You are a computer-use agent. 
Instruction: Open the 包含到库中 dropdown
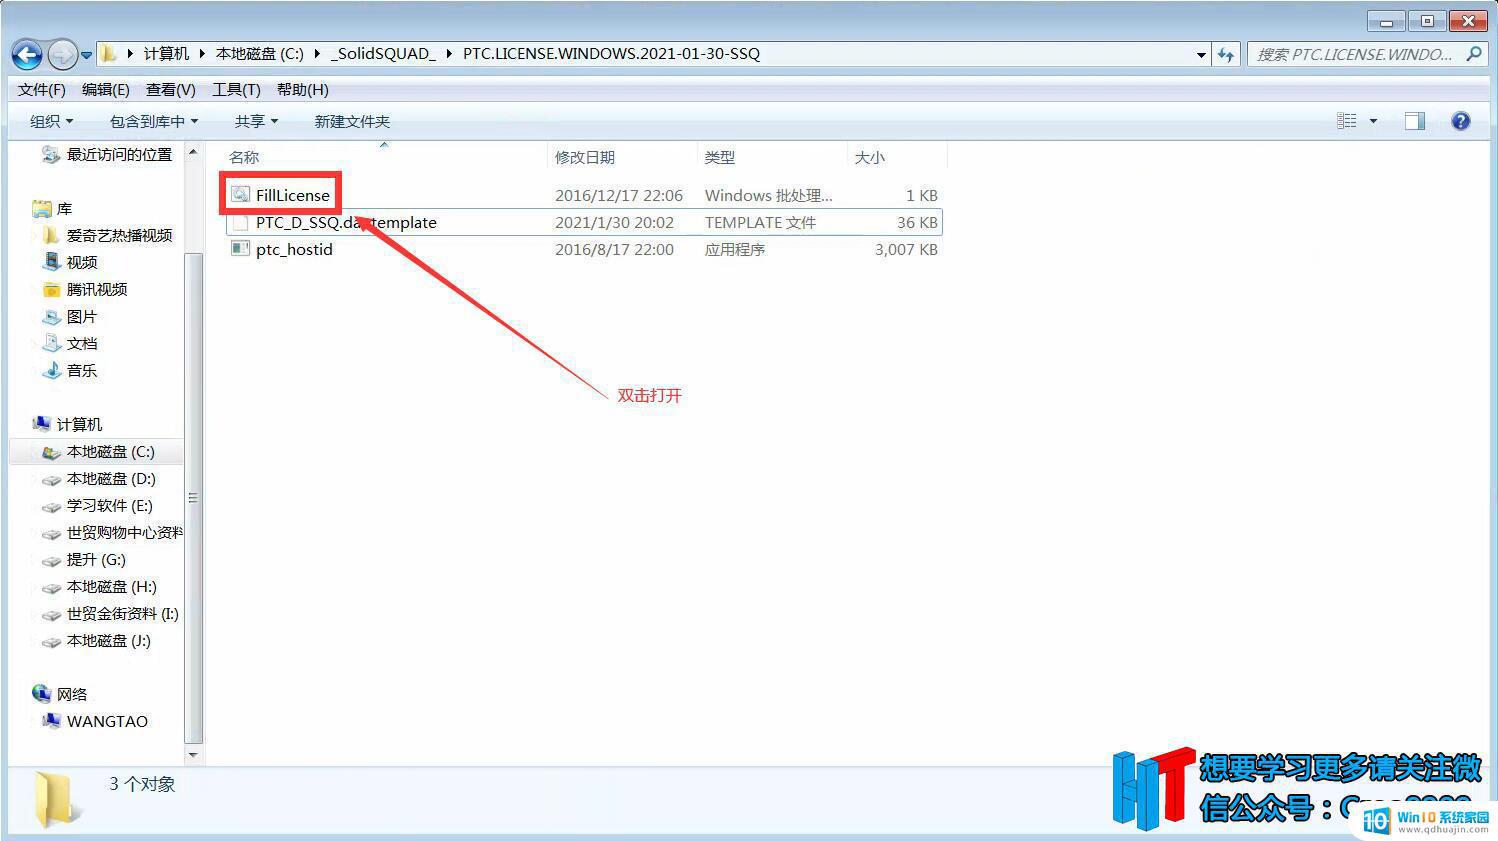pyautogui.click(x=153, y=121)
